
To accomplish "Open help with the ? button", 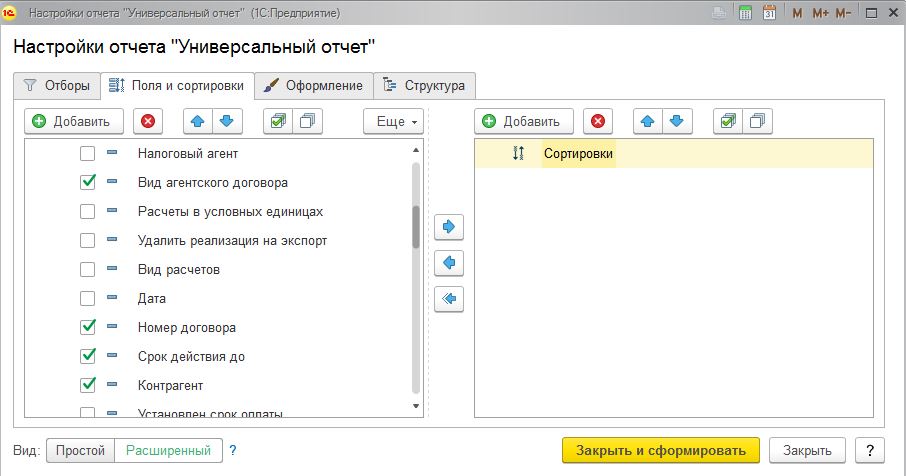I will coord(870,450).
